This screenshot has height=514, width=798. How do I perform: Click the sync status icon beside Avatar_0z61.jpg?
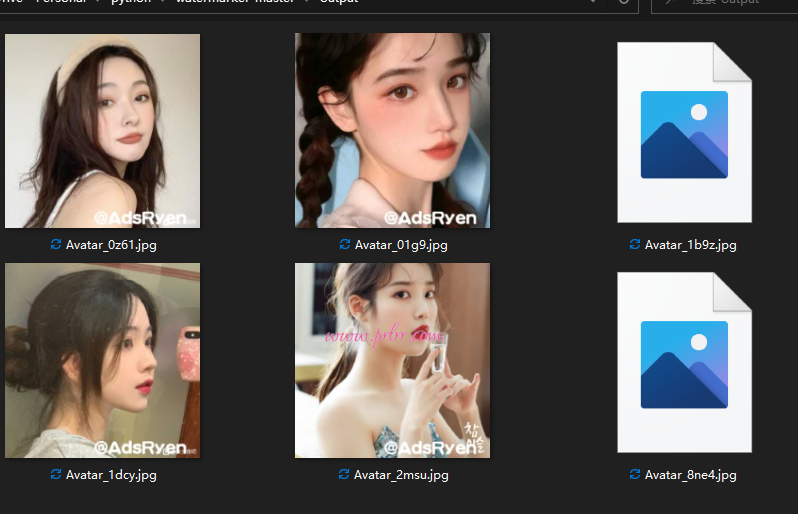point(56,245)
